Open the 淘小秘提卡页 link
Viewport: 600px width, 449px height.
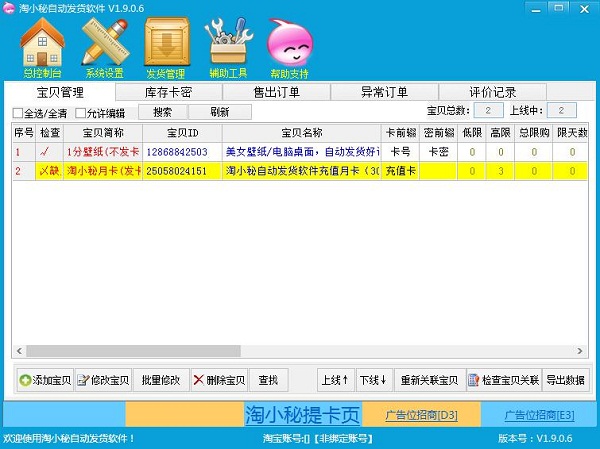coord(302,415)
